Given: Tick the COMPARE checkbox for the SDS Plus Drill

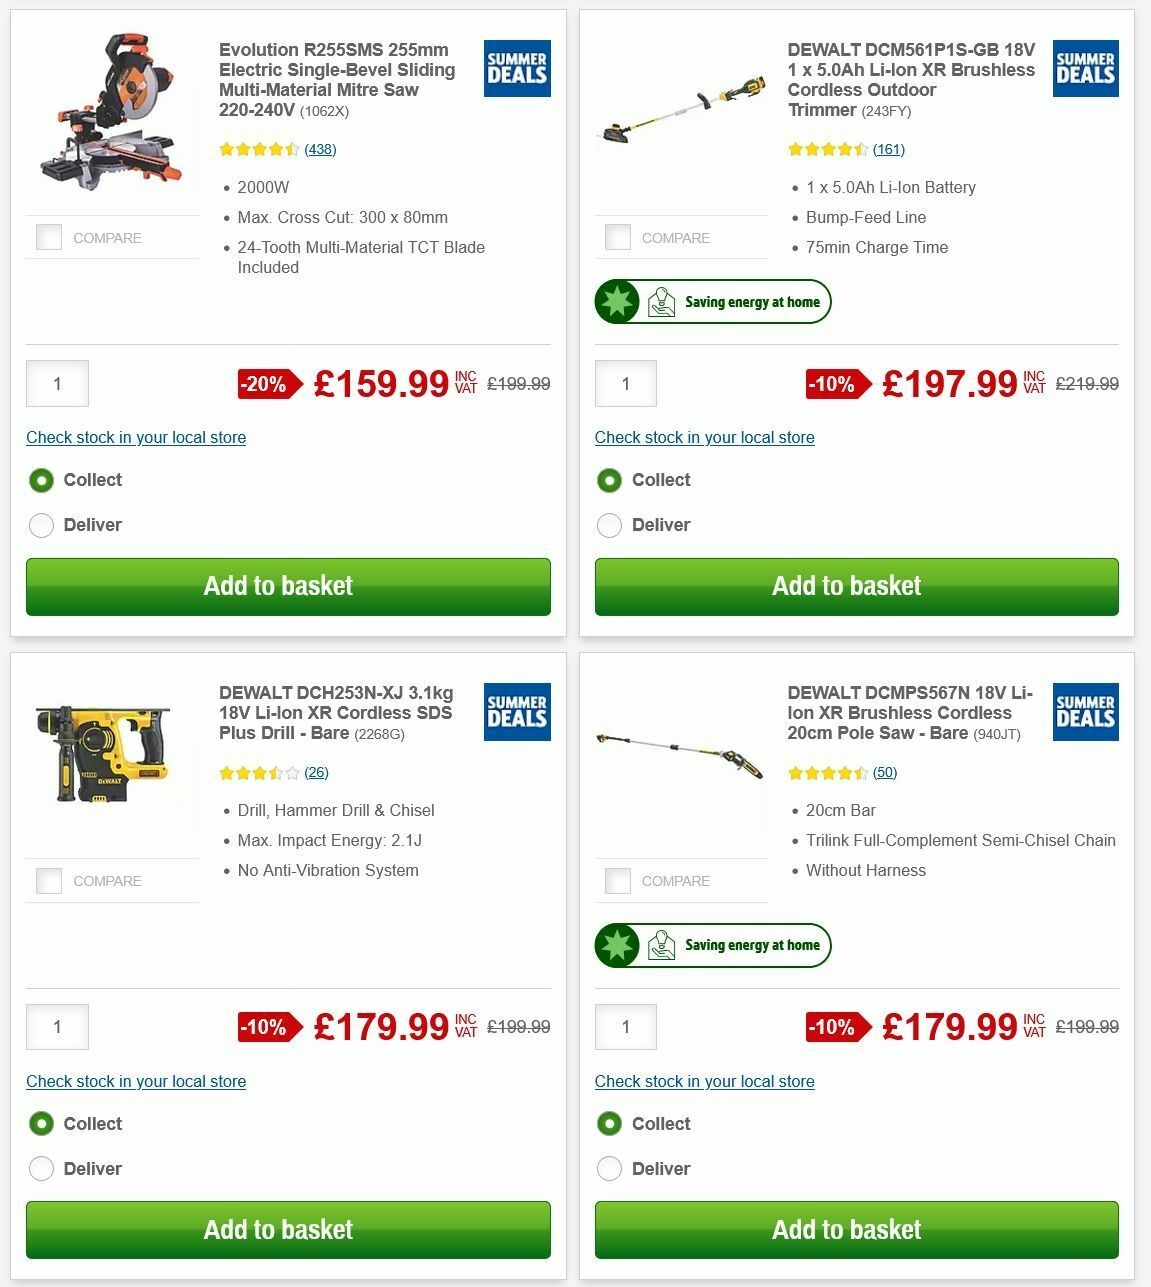Looking at the screenshot, I should pos(48,880).
